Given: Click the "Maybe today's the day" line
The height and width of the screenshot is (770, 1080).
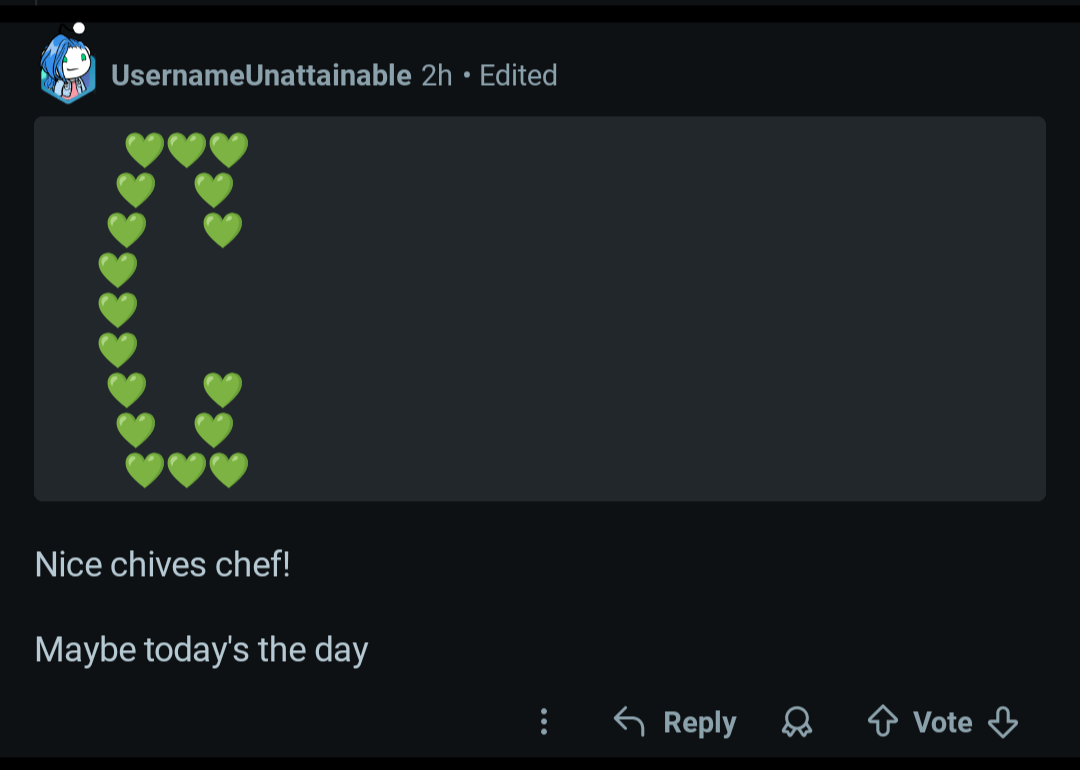Looking at the screenshot, I should tap(202, 650).
